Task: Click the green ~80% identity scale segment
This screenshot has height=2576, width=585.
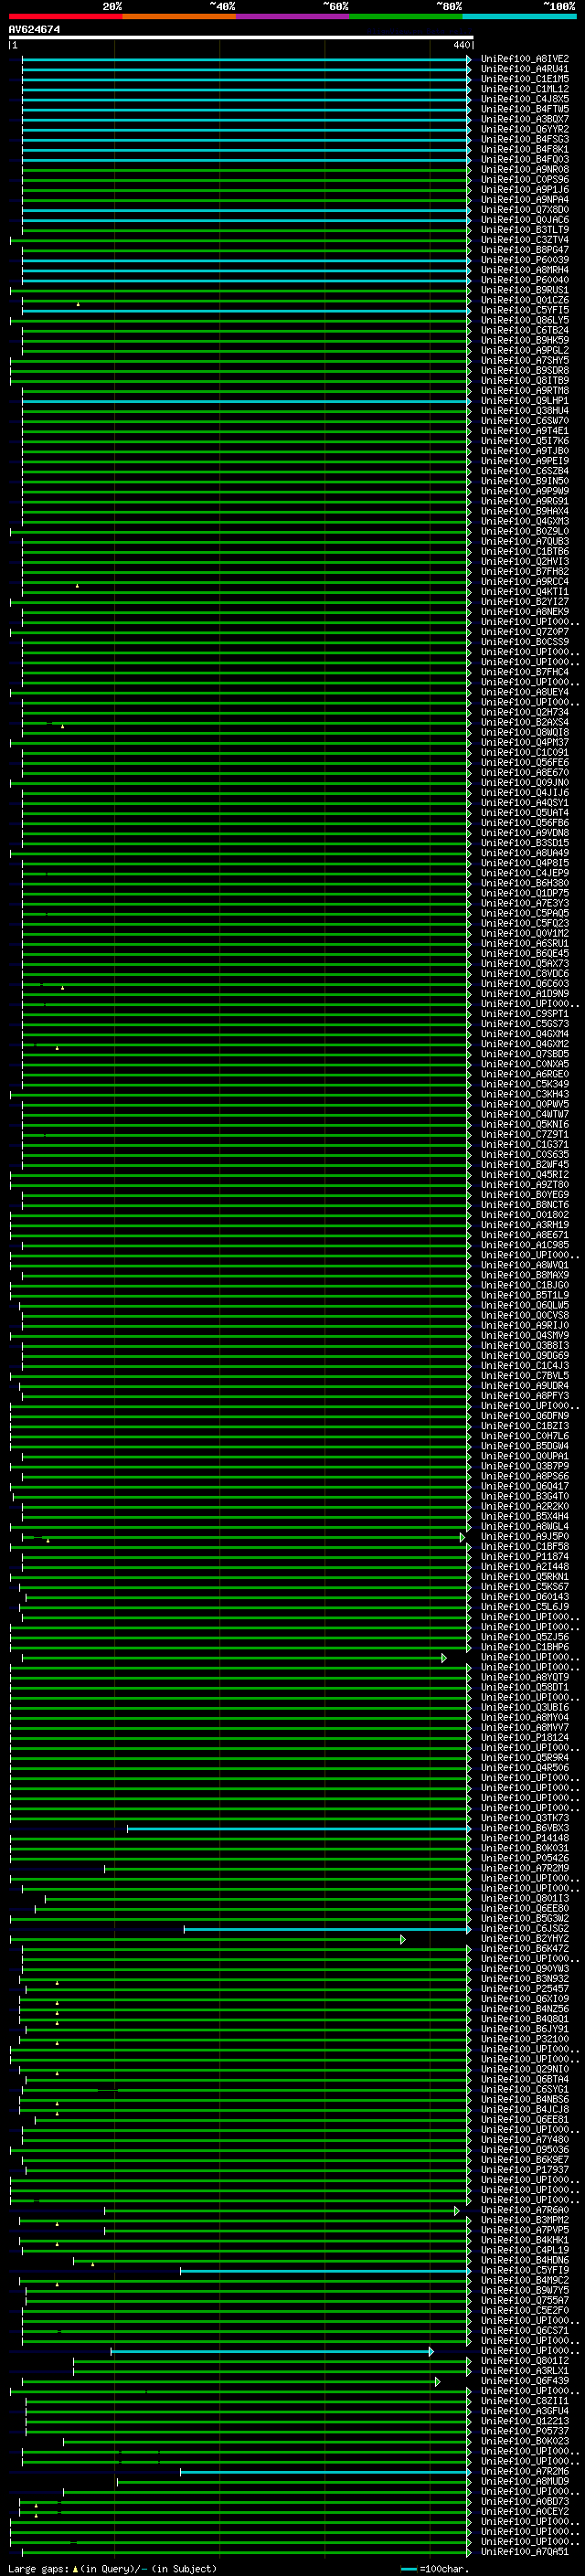Action: tap(406, 16)
